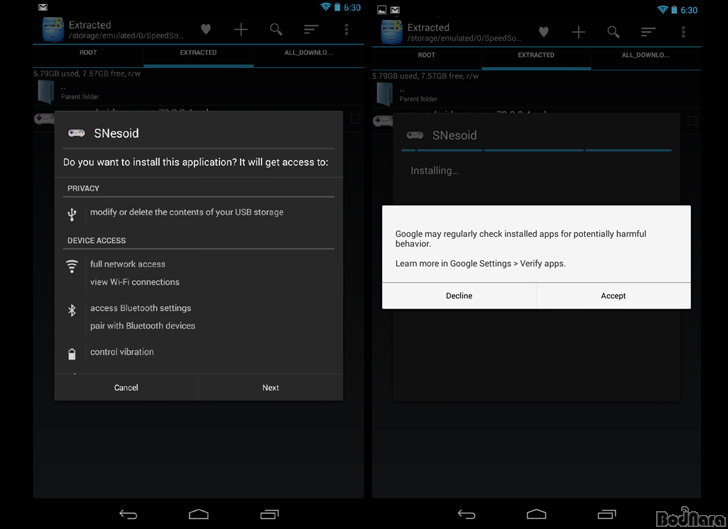
Task: Open sort options icon in right screen
Action: [x=648, y=32]
